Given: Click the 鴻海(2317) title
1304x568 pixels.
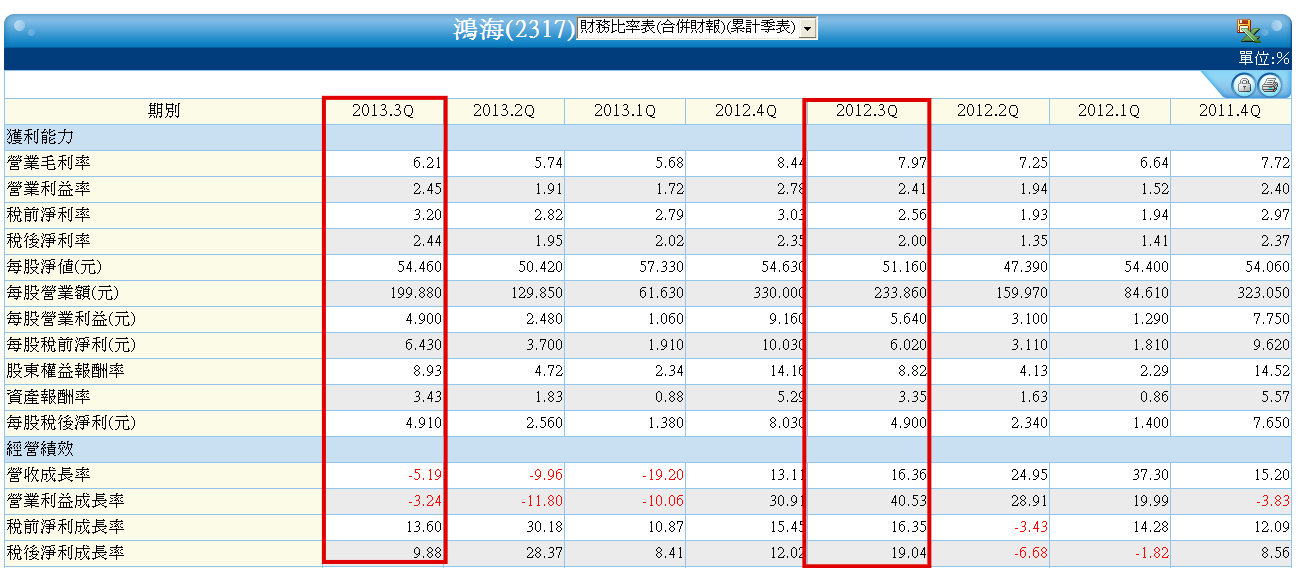Looking at the screenshot, I should (x=514, y=29).
